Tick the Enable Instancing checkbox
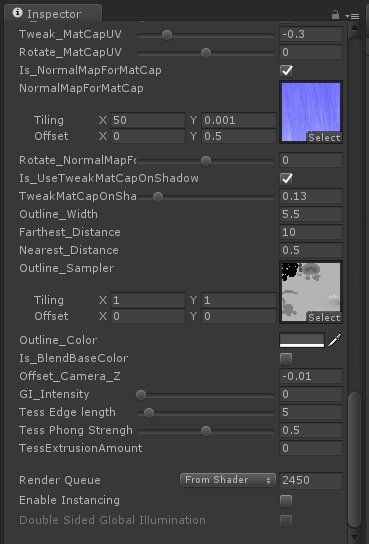 tap(286, 500)
